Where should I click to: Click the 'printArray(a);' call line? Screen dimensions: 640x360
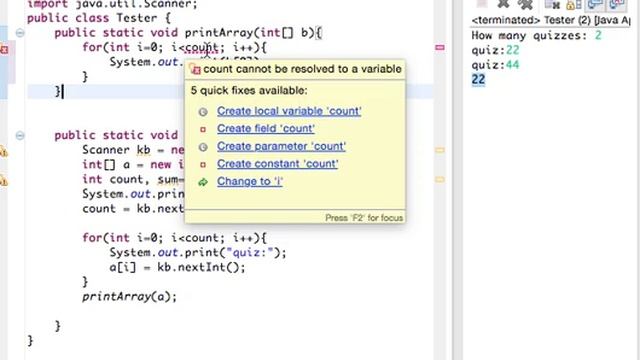[130, 297]
